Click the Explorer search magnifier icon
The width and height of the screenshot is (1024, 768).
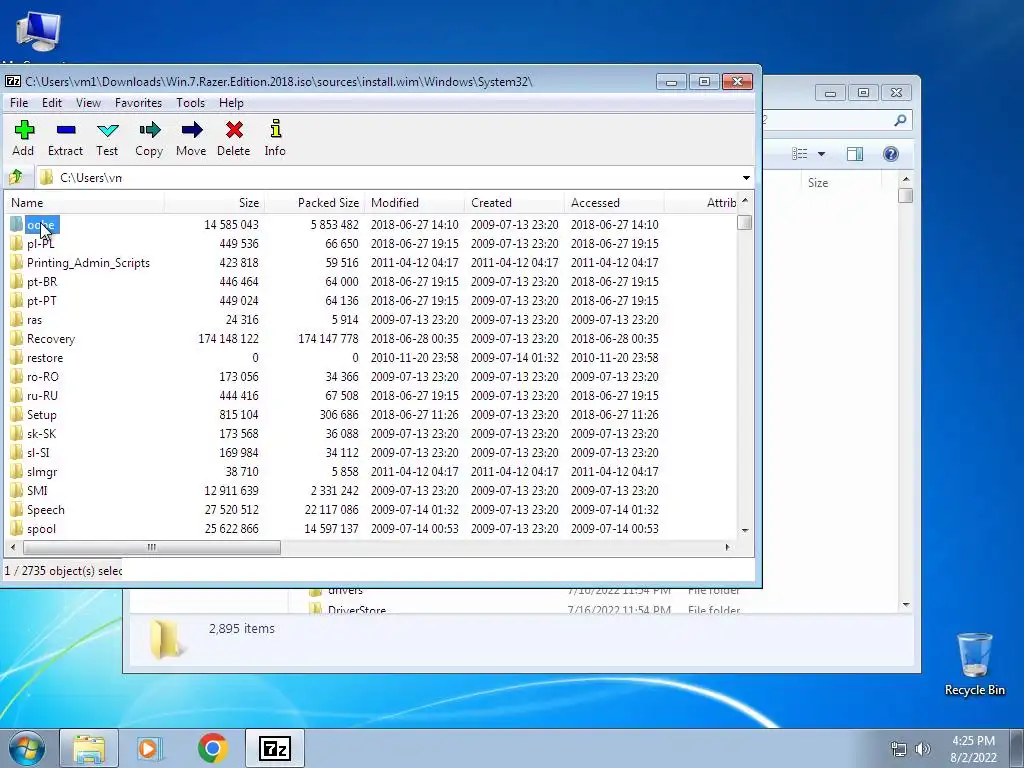(x=900, y=120)
